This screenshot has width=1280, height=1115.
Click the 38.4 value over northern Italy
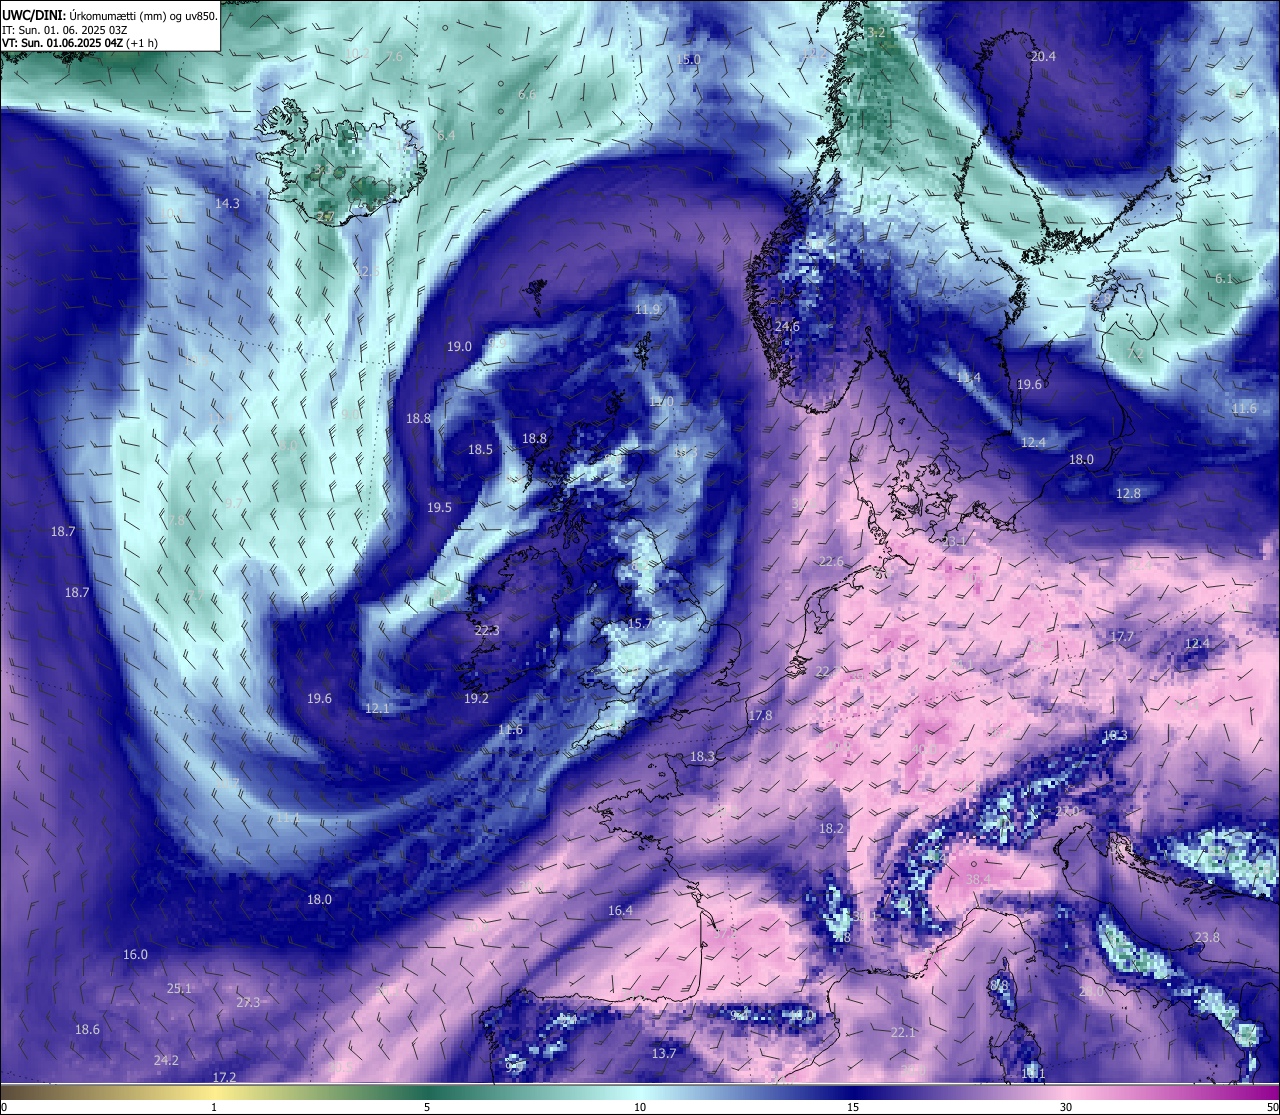[x=977, y=880]
